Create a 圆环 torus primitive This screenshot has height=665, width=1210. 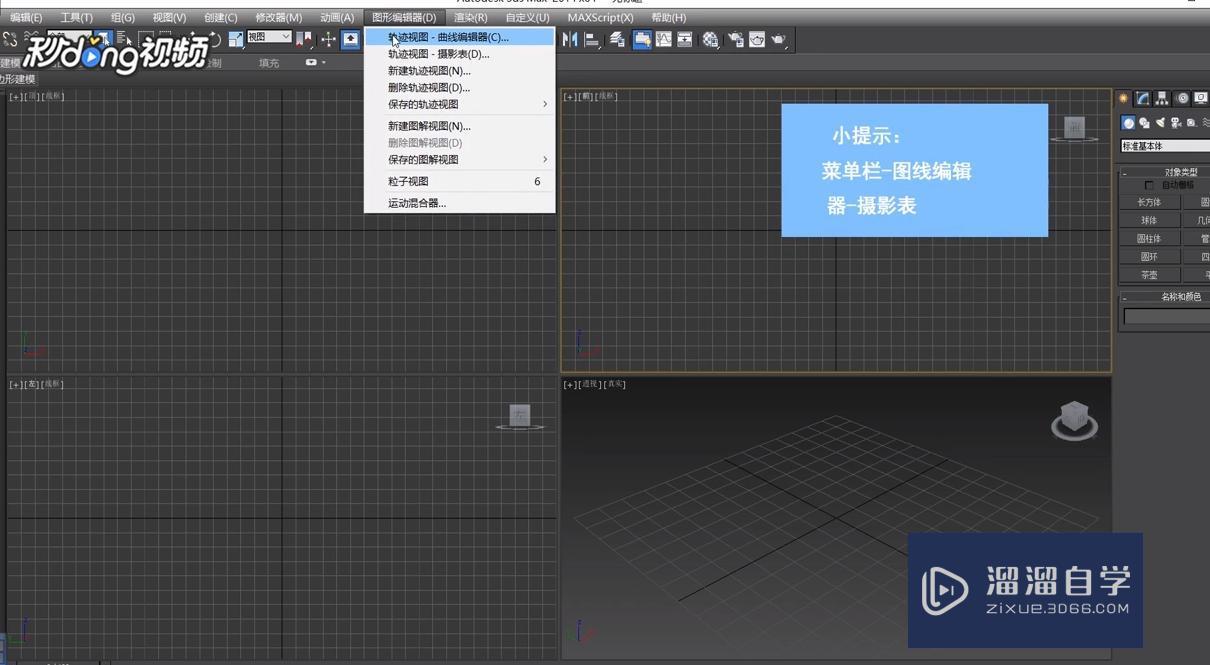[1149, 256]
